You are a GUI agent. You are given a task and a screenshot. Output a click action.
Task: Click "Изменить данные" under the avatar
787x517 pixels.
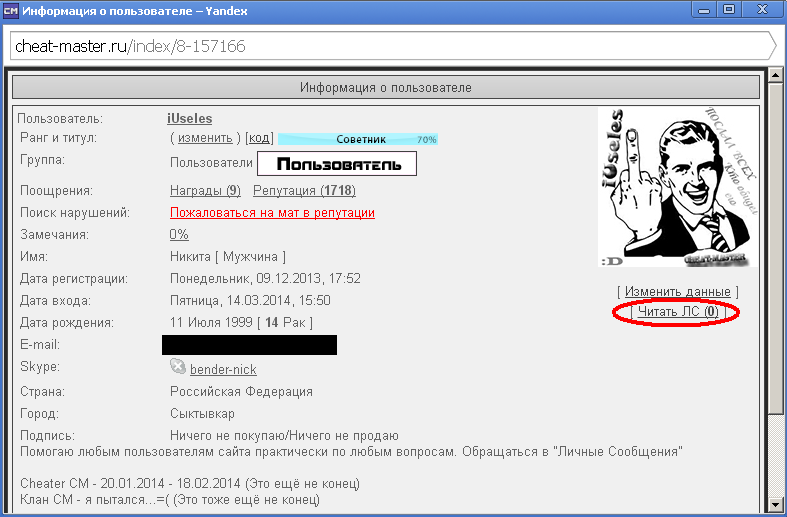pos(678,291)
